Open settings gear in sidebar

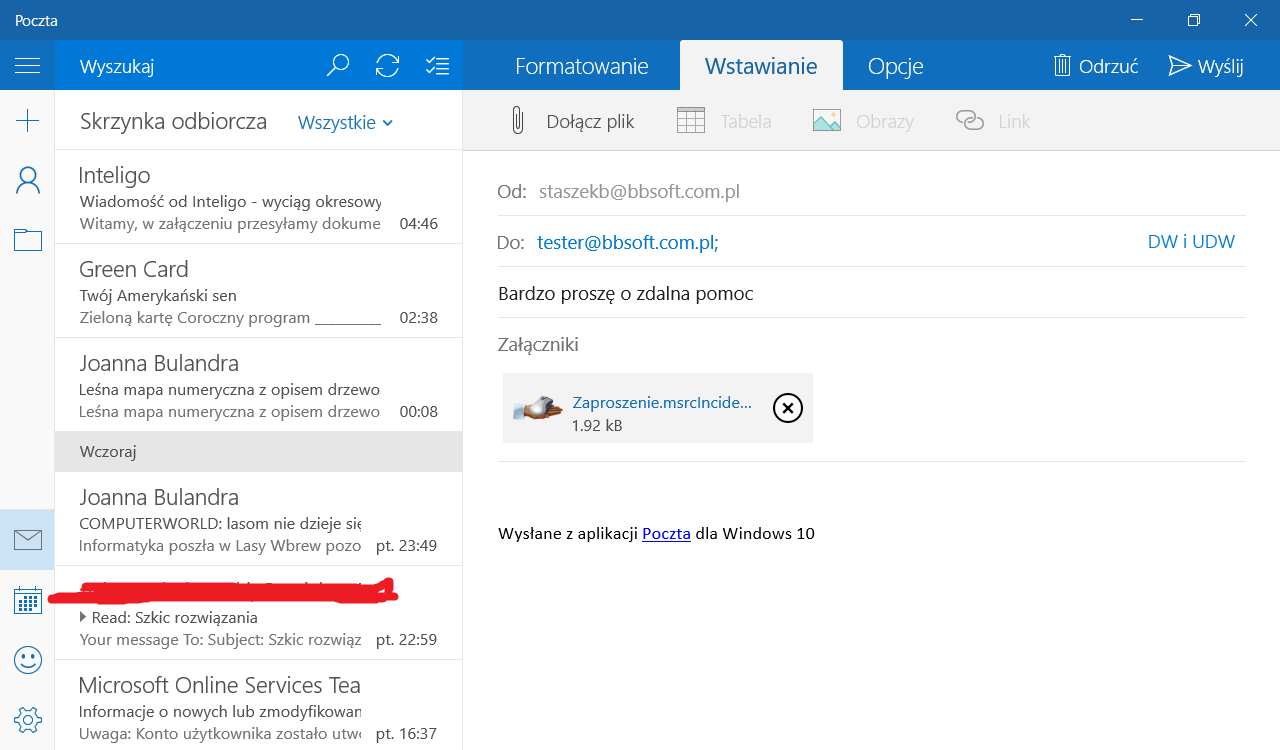(x=27, y=719)
